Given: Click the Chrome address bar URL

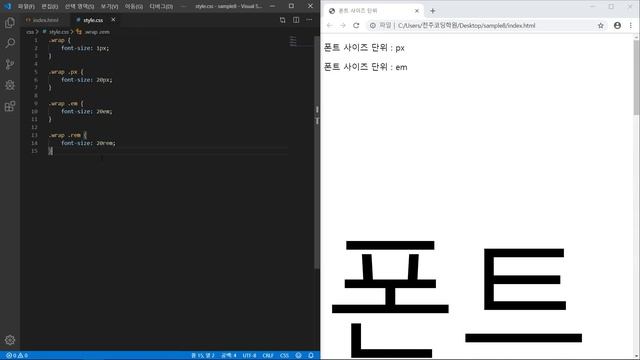Looking at the screenshot, I should click(x=467, y=25).
